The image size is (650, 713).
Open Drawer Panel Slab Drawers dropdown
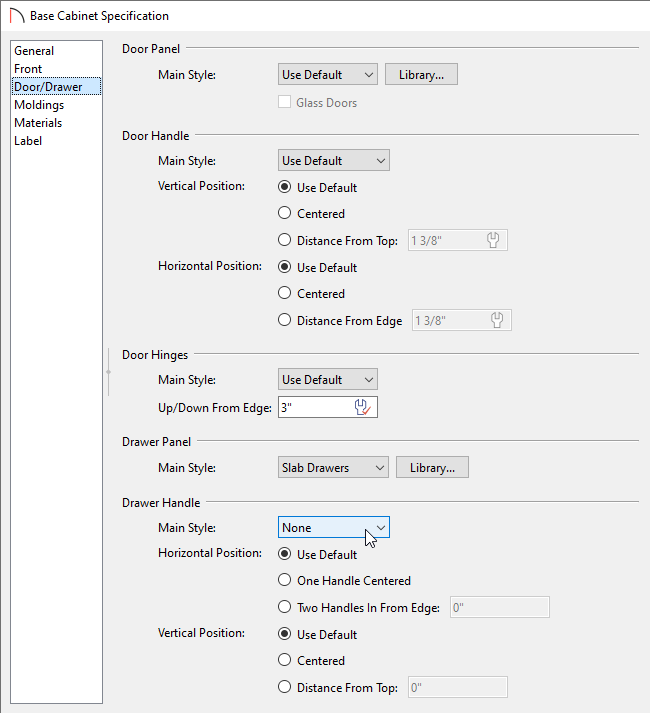click(333, 467)
